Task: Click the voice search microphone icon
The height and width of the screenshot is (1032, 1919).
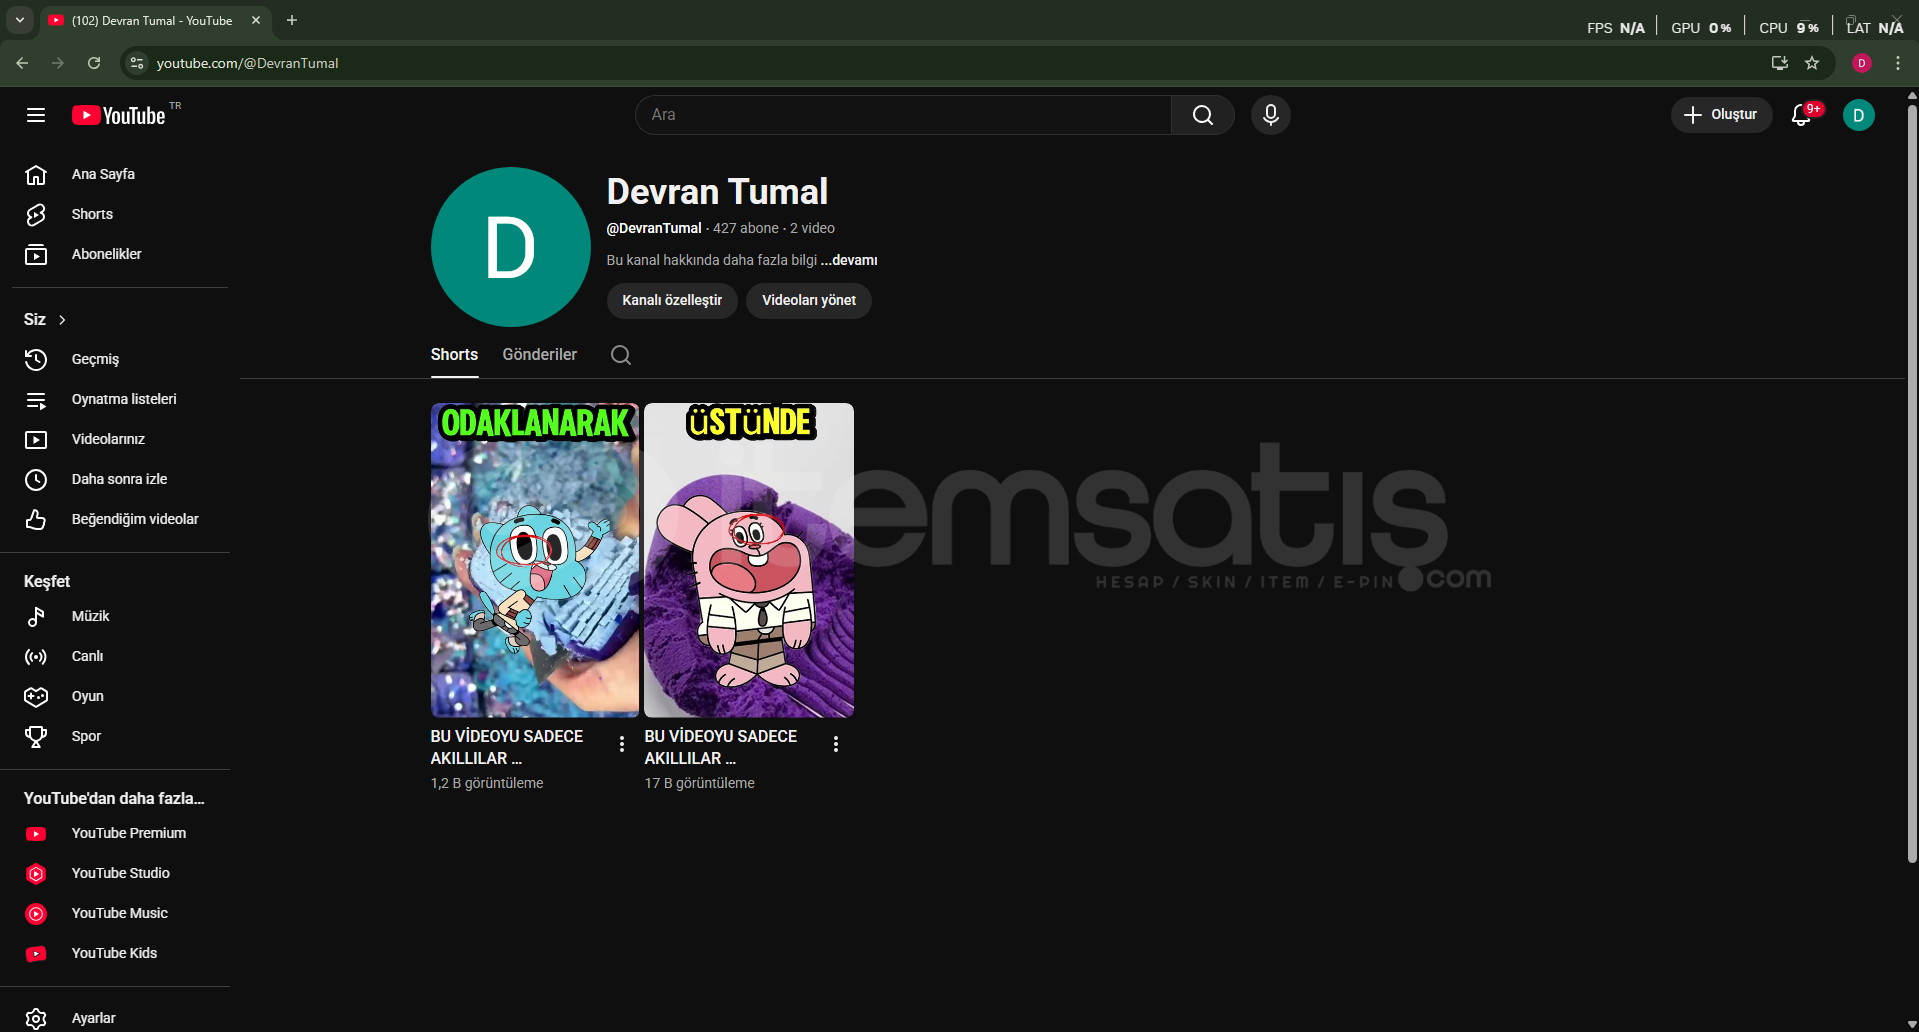Action: click(x=1270, y=115)
